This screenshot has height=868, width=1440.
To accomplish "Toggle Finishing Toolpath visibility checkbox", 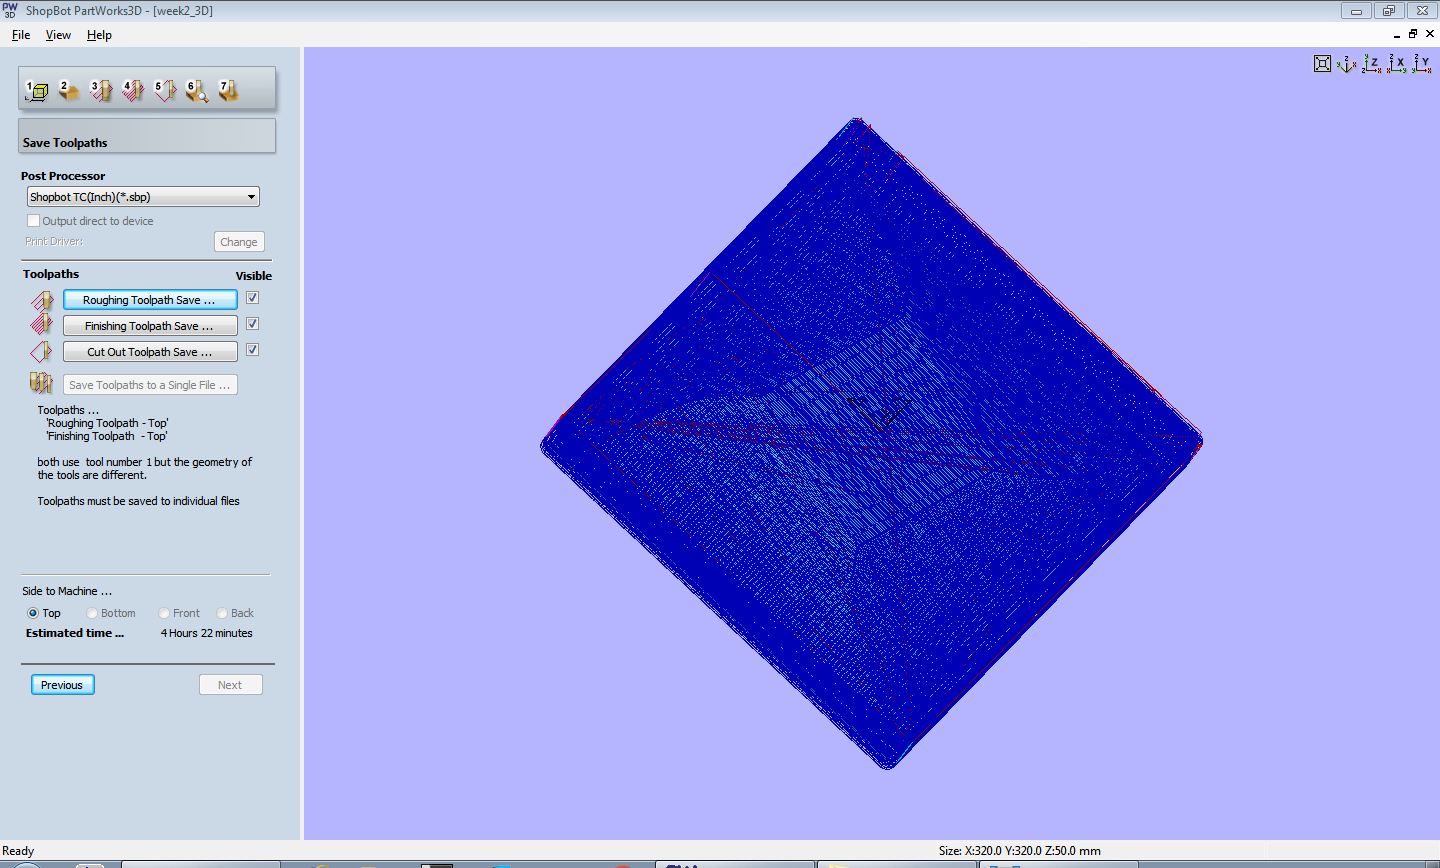I will point(252,324).
